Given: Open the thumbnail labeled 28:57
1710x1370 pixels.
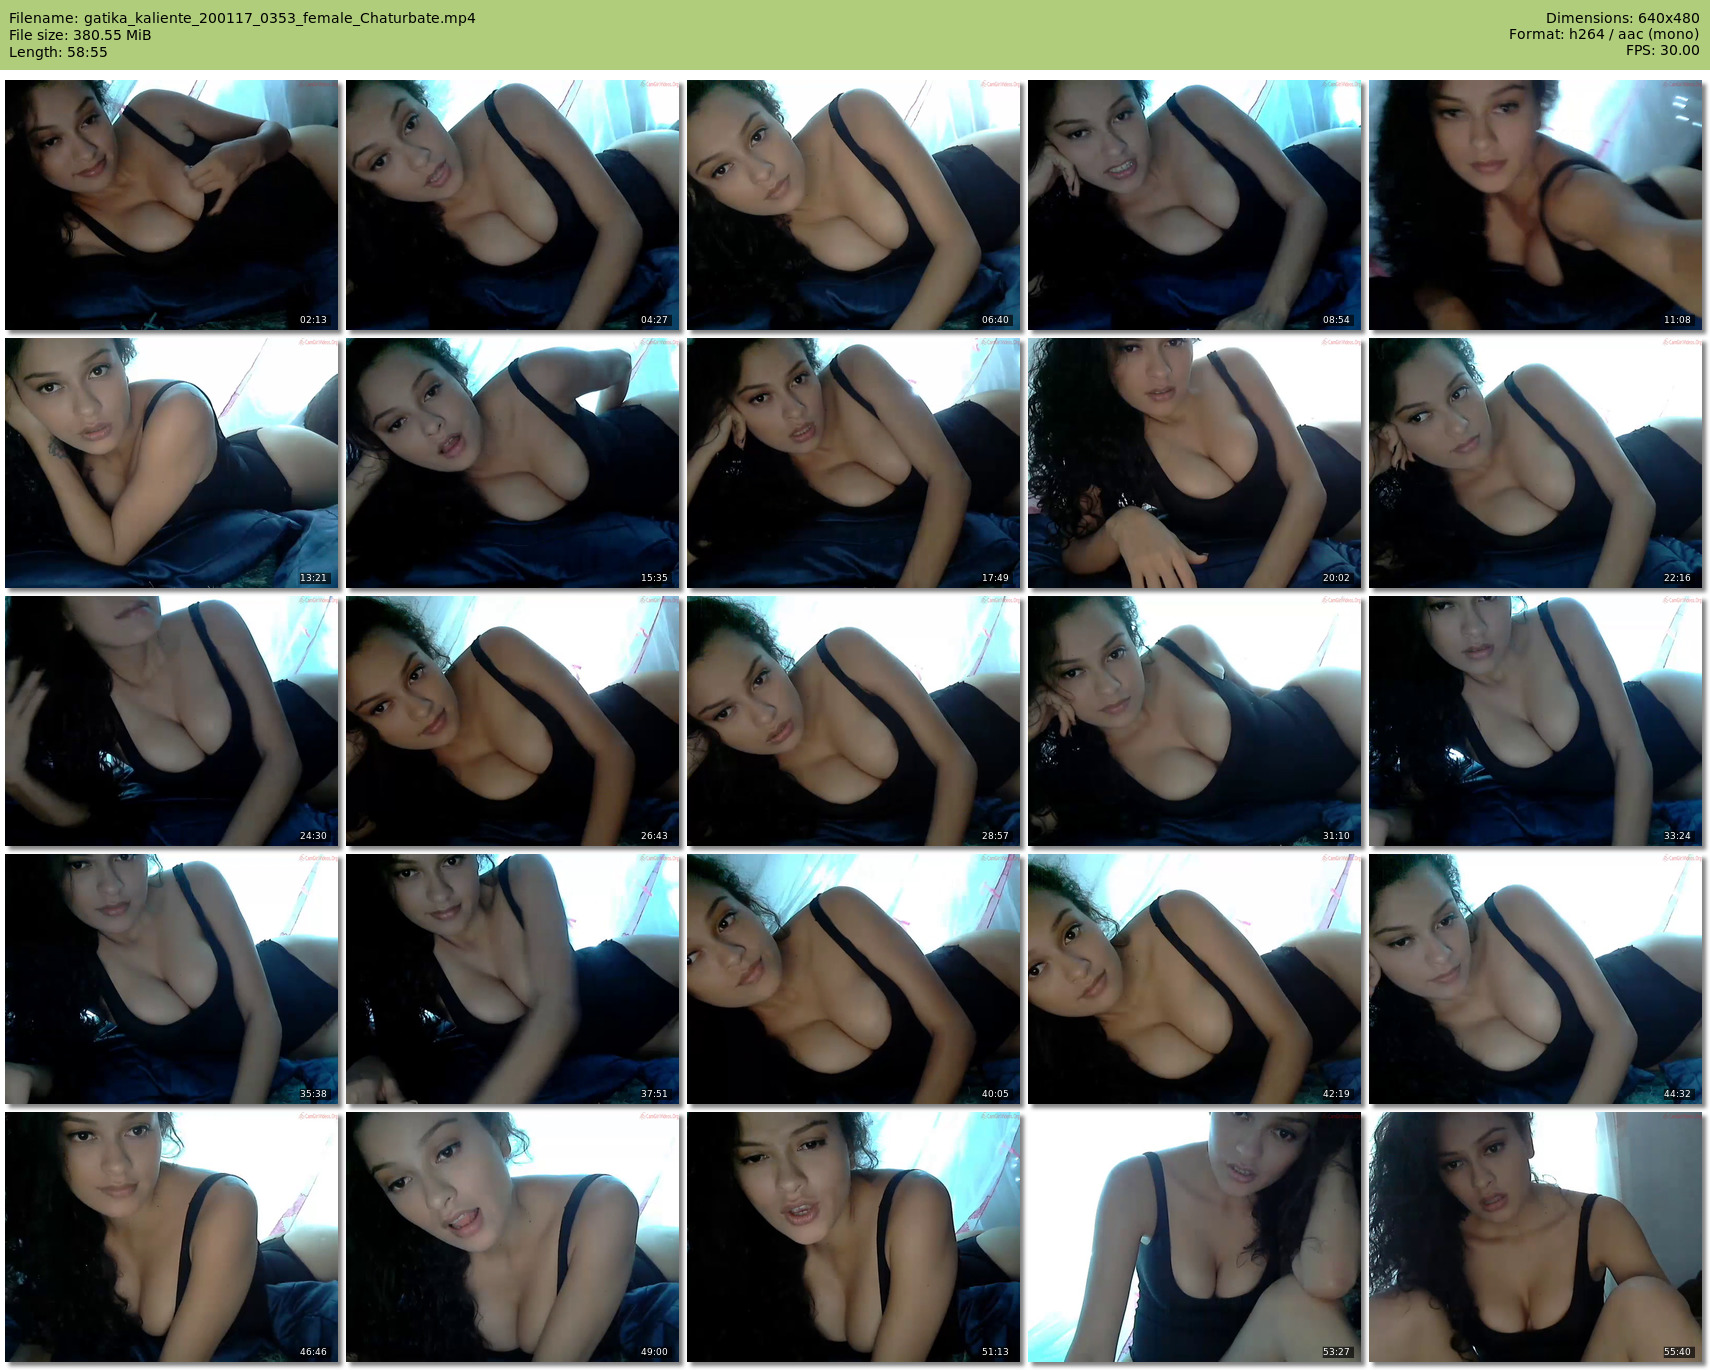Looking at the screenshot, I should click(853, 721).
